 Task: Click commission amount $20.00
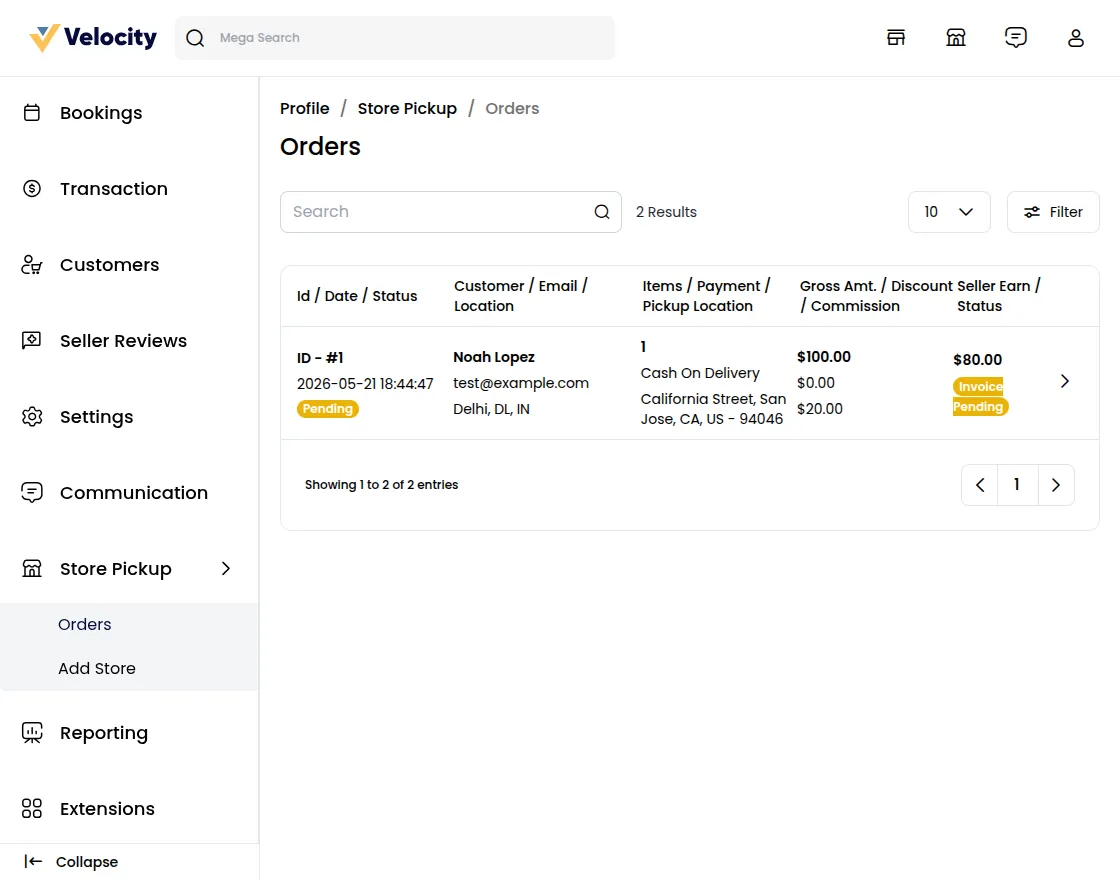[819, 409]
